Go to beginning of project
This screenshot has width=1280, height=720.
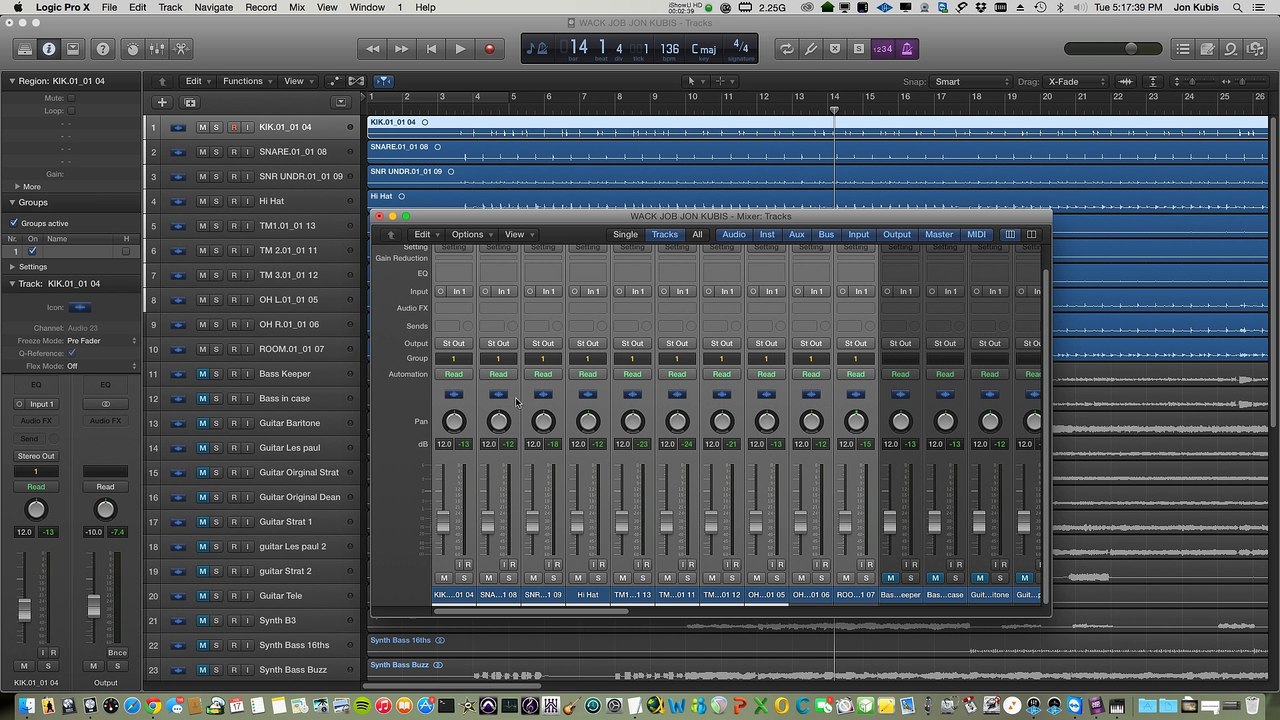pyautogui.click(x=431, y=48)
